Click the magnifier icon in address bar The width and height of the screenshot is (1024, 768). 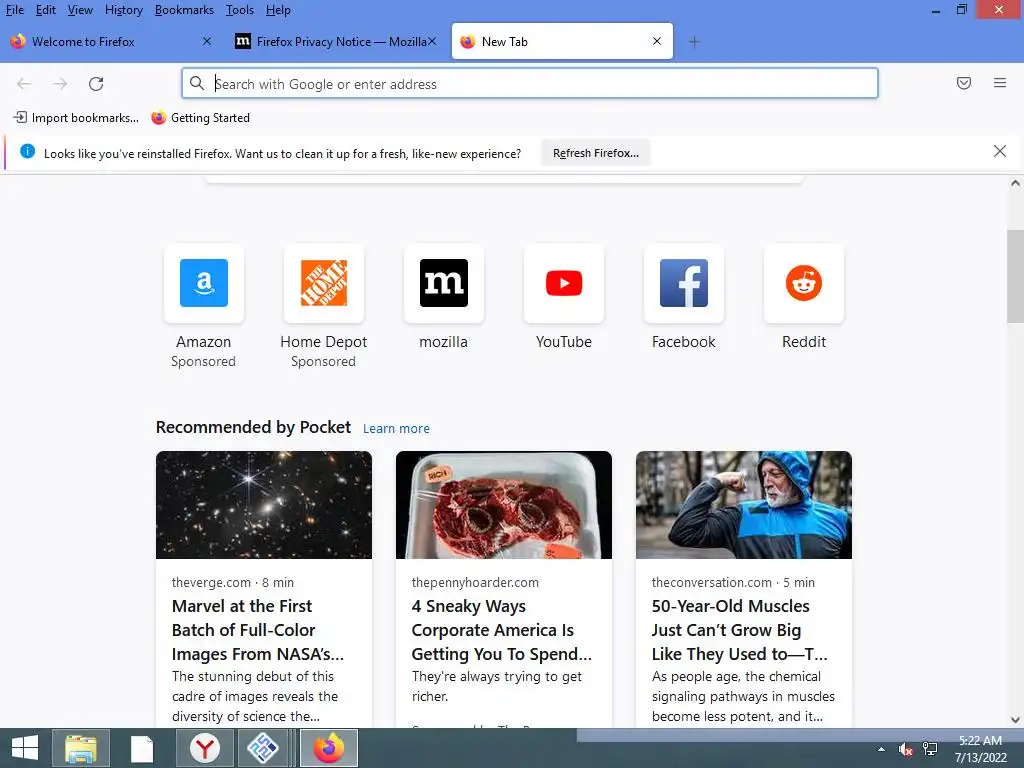[197, 83]
